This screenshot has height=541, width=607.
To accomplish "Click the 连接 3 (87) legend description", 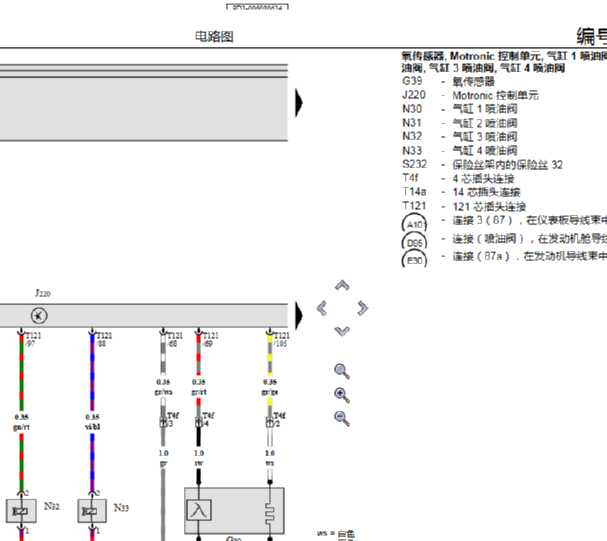I will coord(530,220).
